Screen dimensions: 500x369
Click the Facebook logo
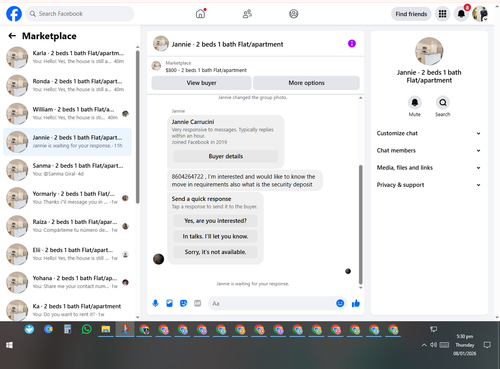point(14,14)
